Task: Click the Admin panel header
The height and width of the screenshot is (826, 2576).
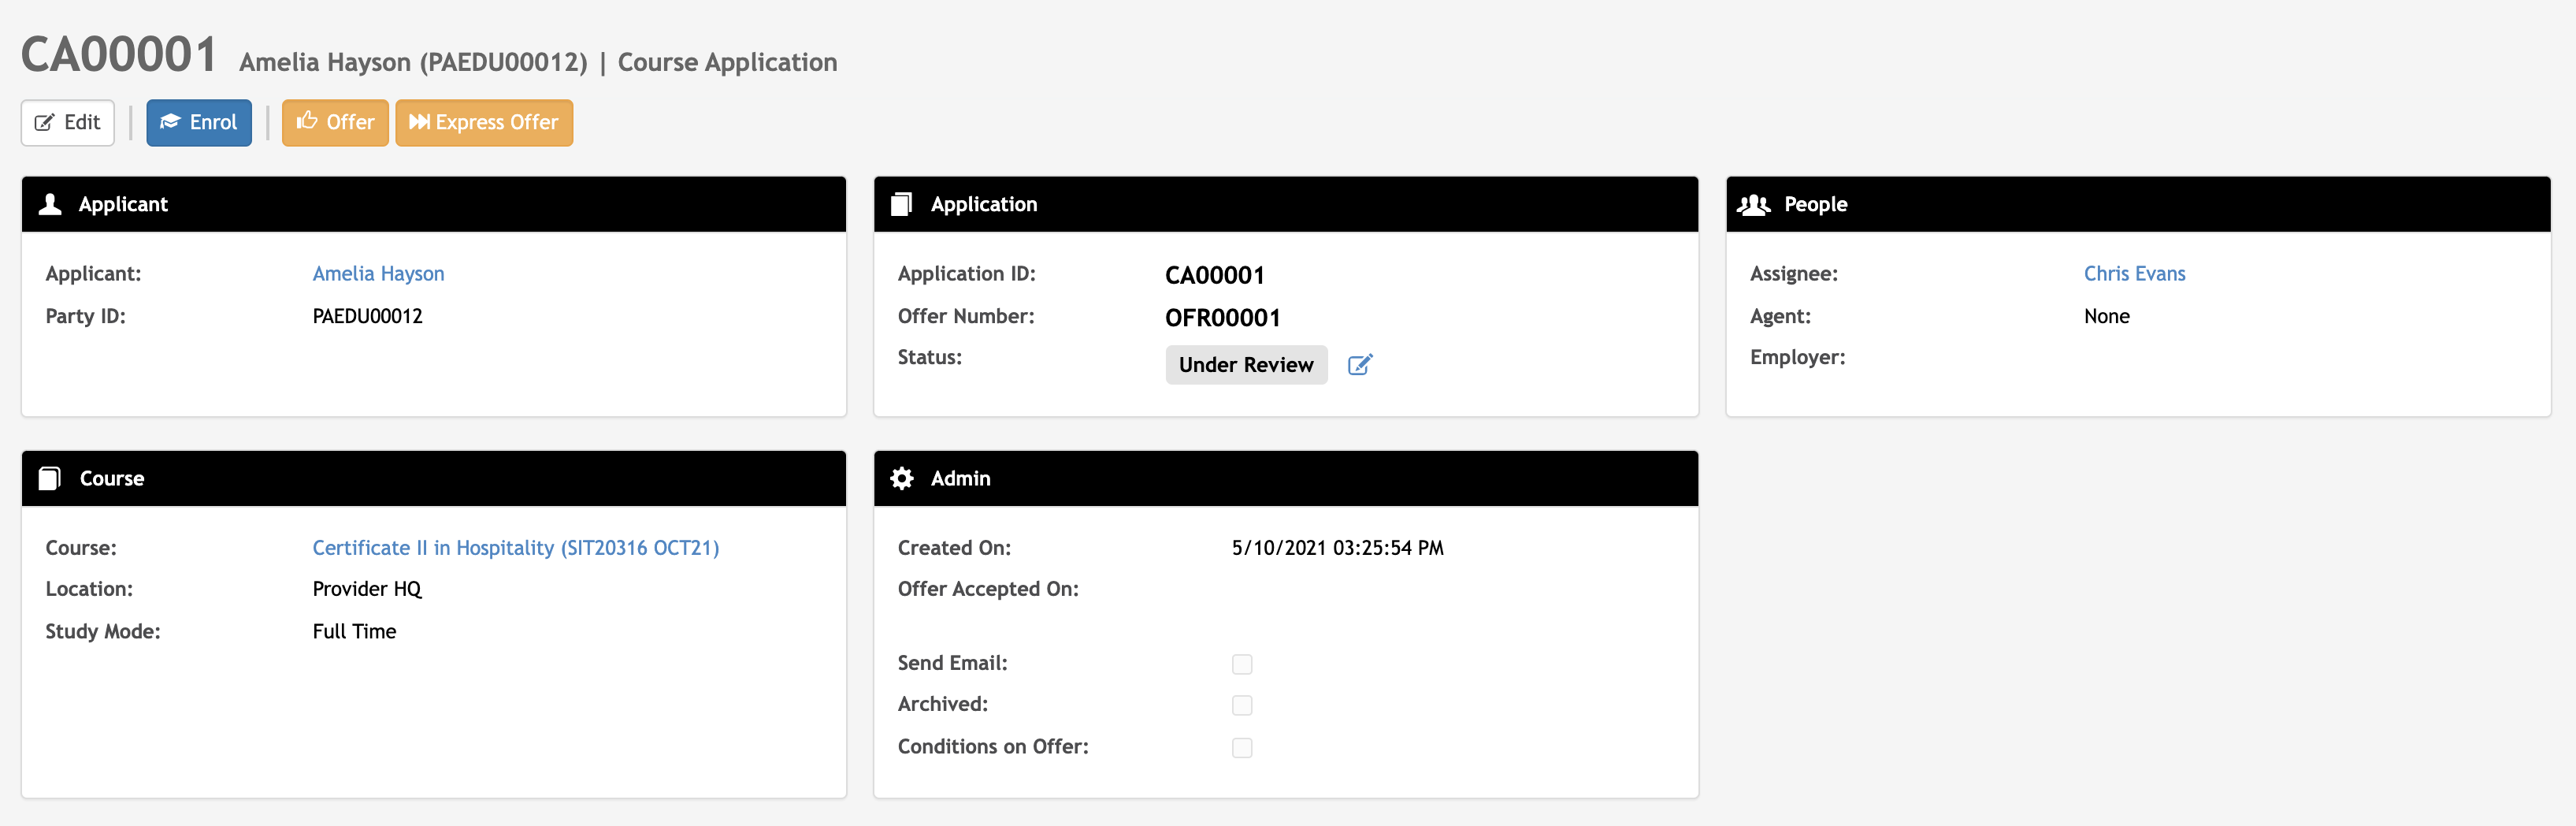Action: click(1285, 478)
